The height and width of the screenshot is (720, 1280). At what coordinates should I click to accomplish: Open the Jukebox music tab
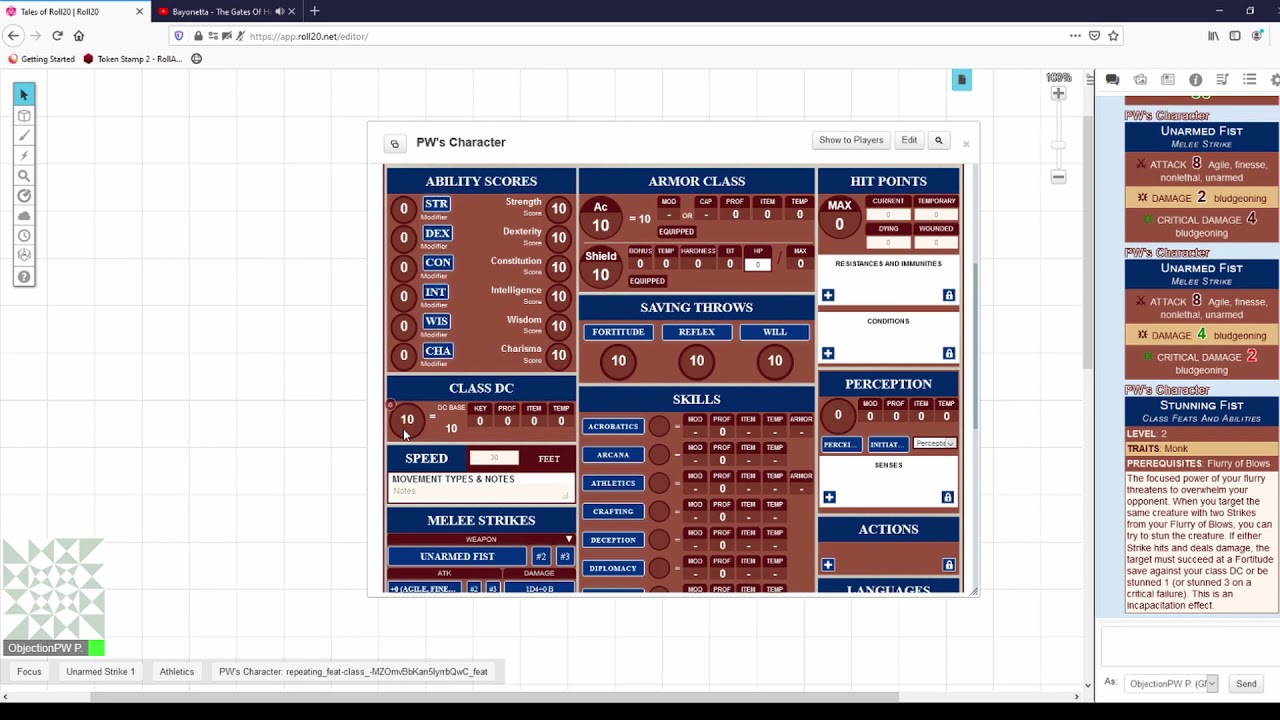[1222, 80]
